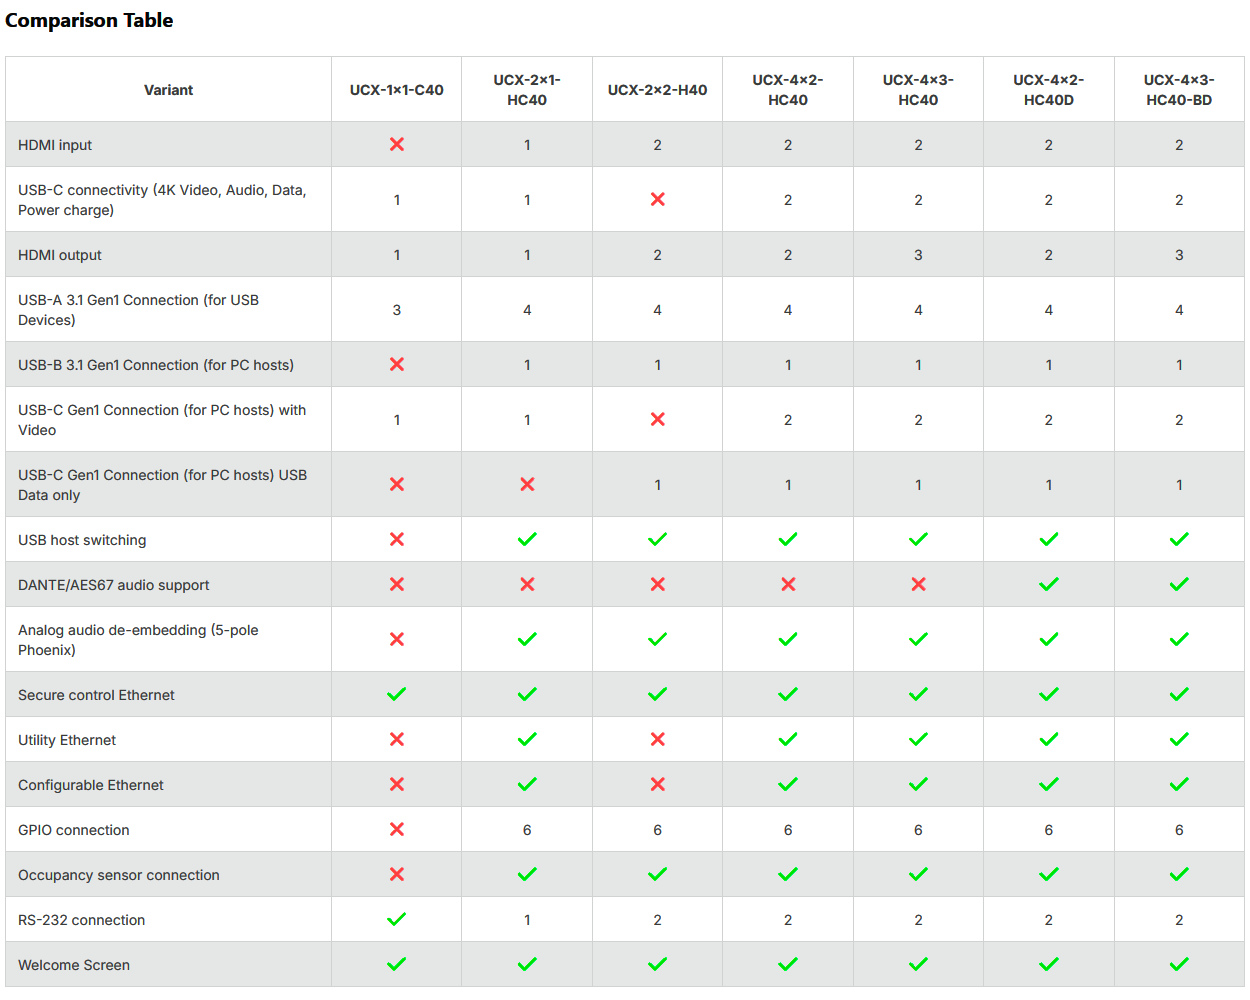The height and width of the screenshot is (1000, 1250).
Task: Click red X for Occupancy sensor UCX-1×1-C40
Action: pyautogui.click(x=397, y=874)
